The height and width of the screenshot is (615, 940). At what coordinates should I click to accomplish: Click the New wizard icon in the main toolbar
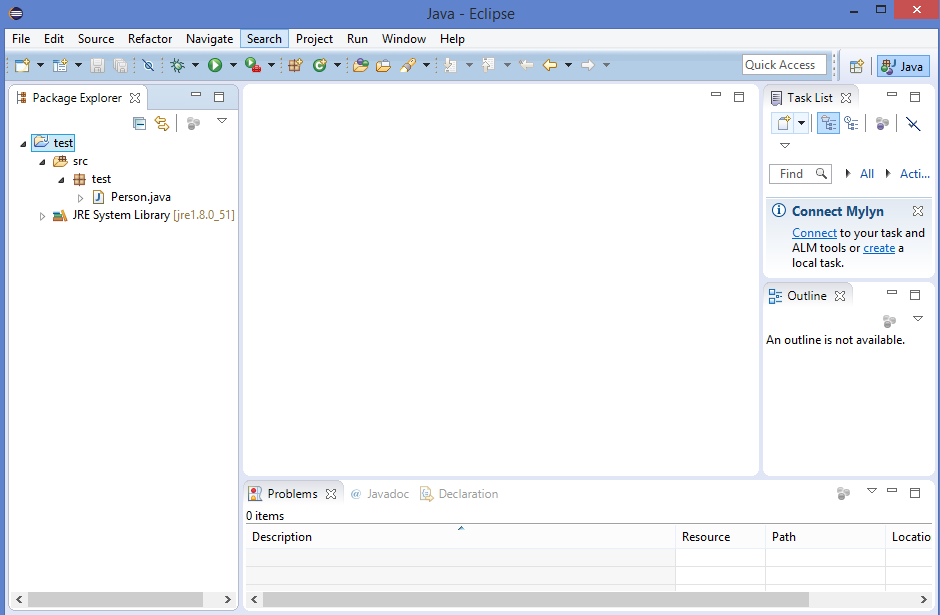(x=22, y=65)
